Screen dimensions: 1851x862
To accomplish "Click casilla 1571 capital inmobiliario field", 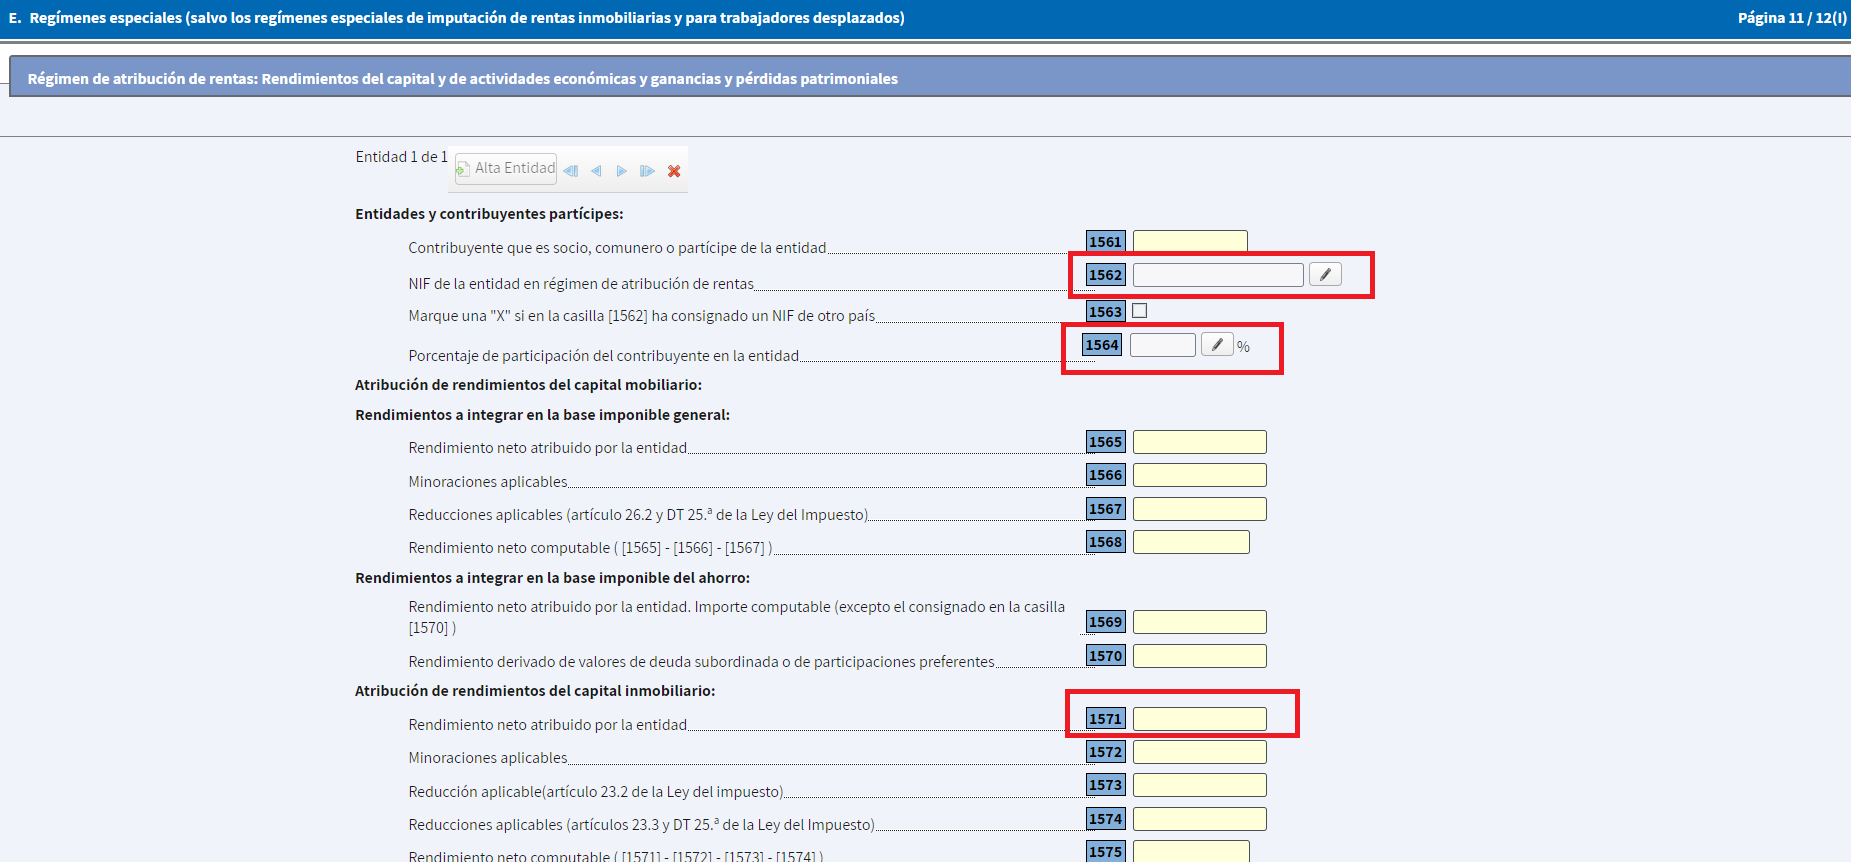I will tap(1199, 719).
